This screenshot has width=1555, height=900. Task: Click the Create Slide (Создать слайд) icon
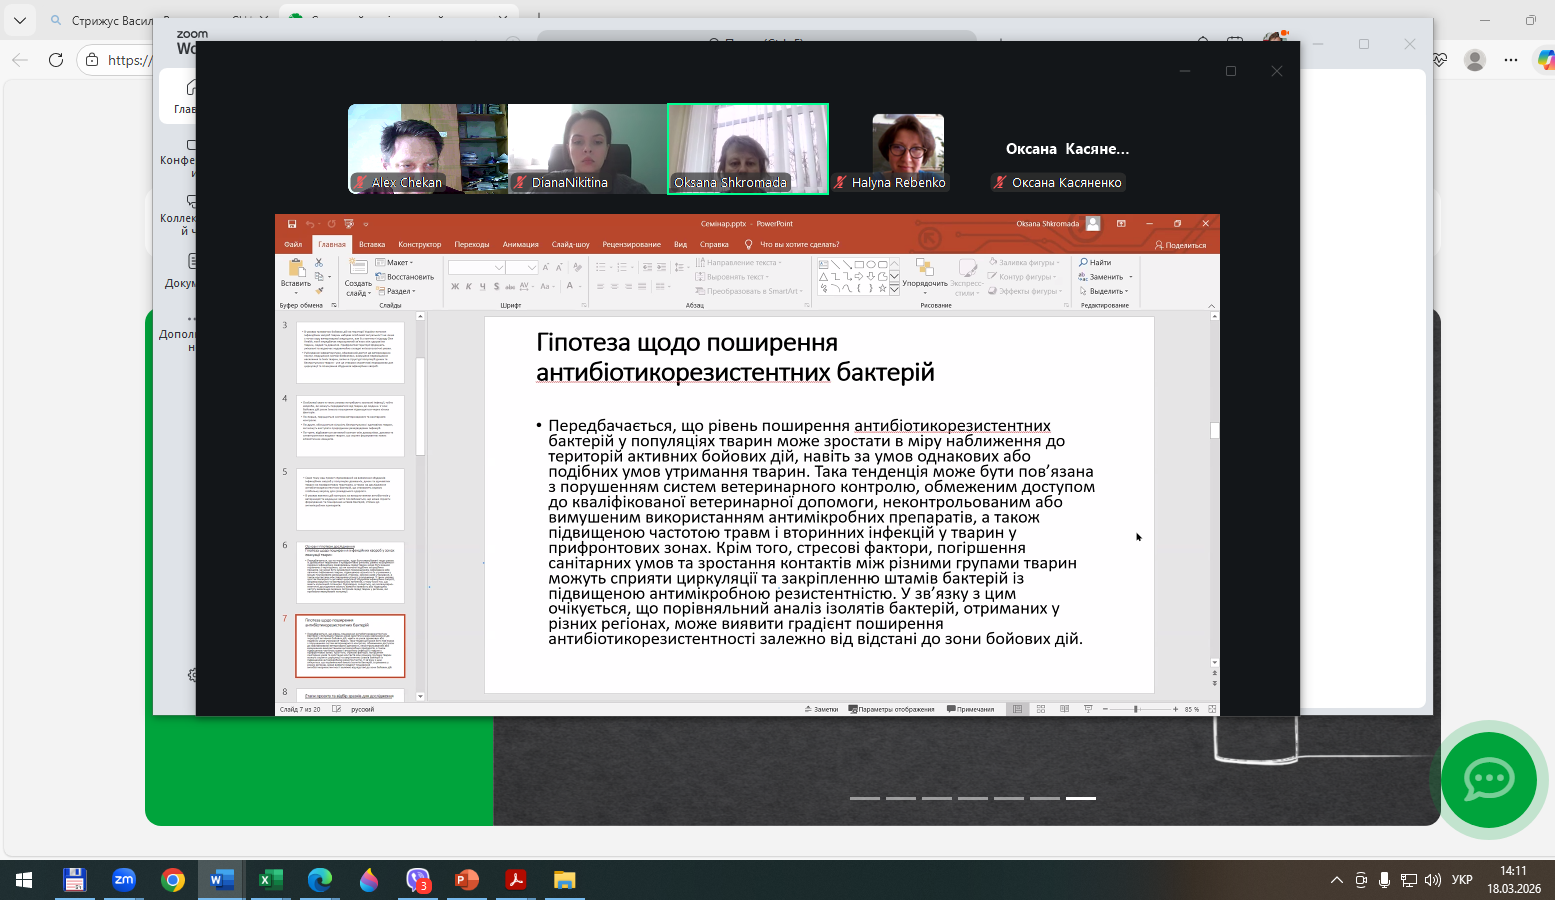358,268
